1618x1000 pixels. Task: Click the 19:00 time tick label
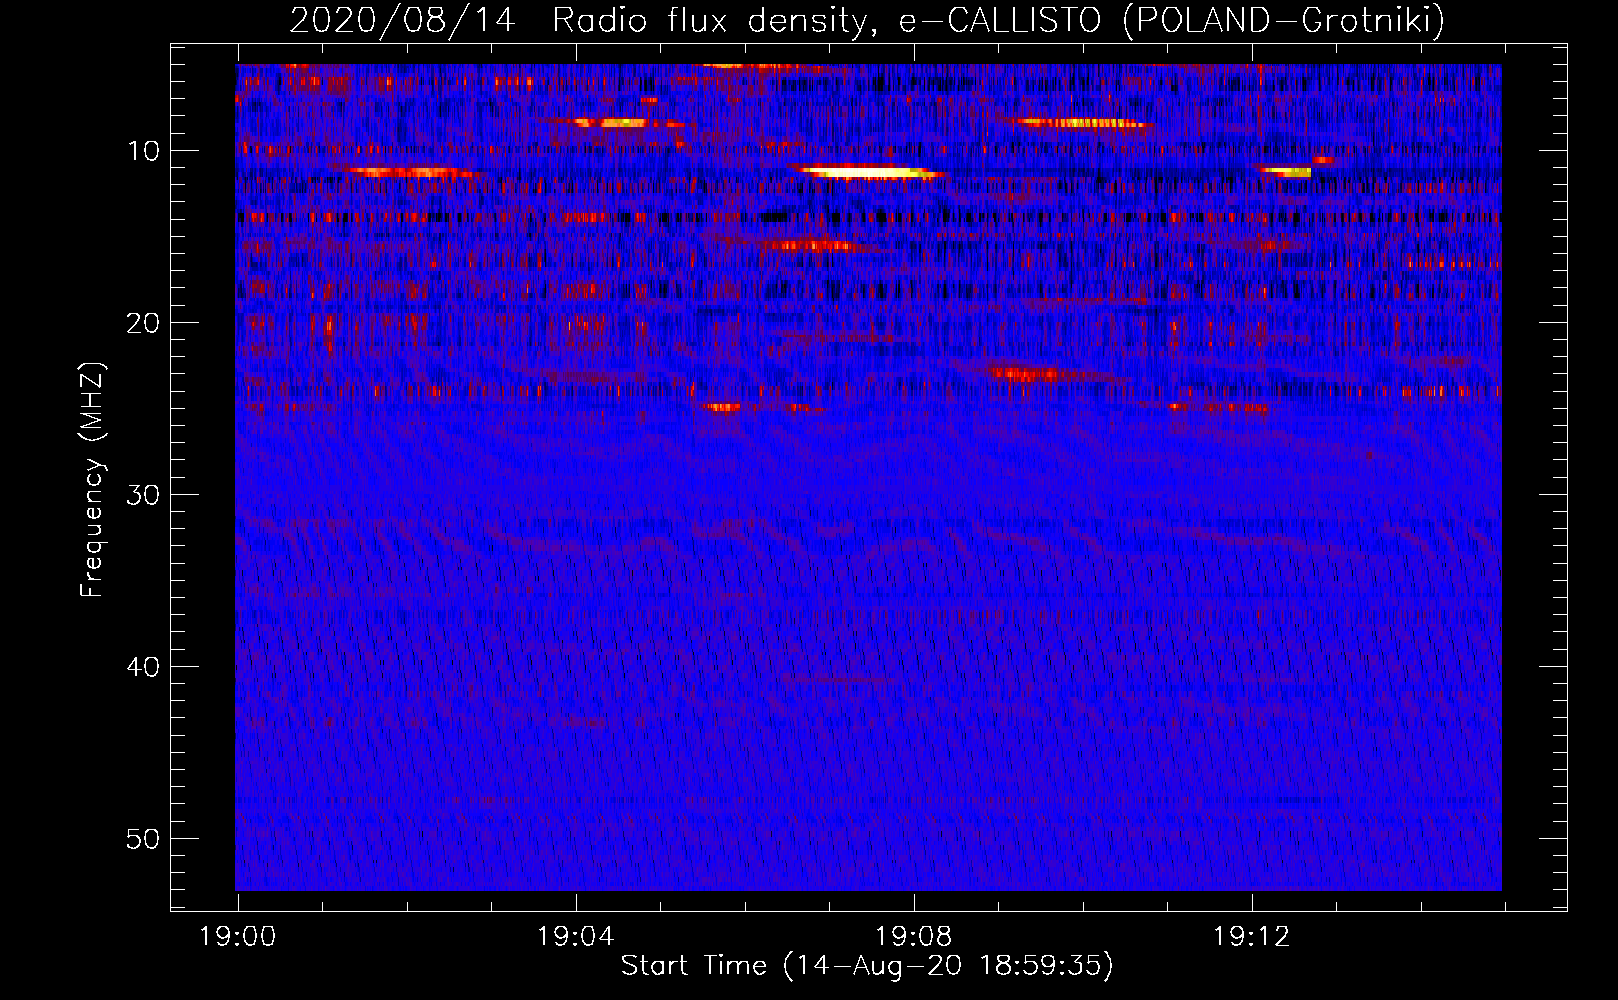click(237, 937)
